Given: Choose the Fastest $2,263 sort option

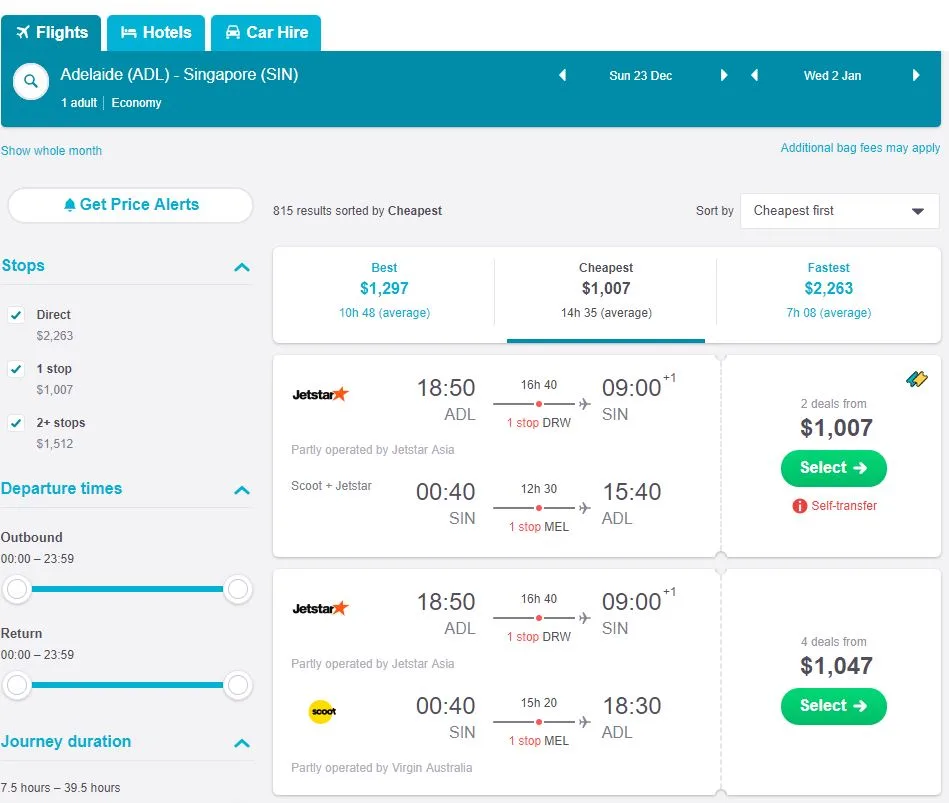Looking at the screenshot, I should pos(828,289).
